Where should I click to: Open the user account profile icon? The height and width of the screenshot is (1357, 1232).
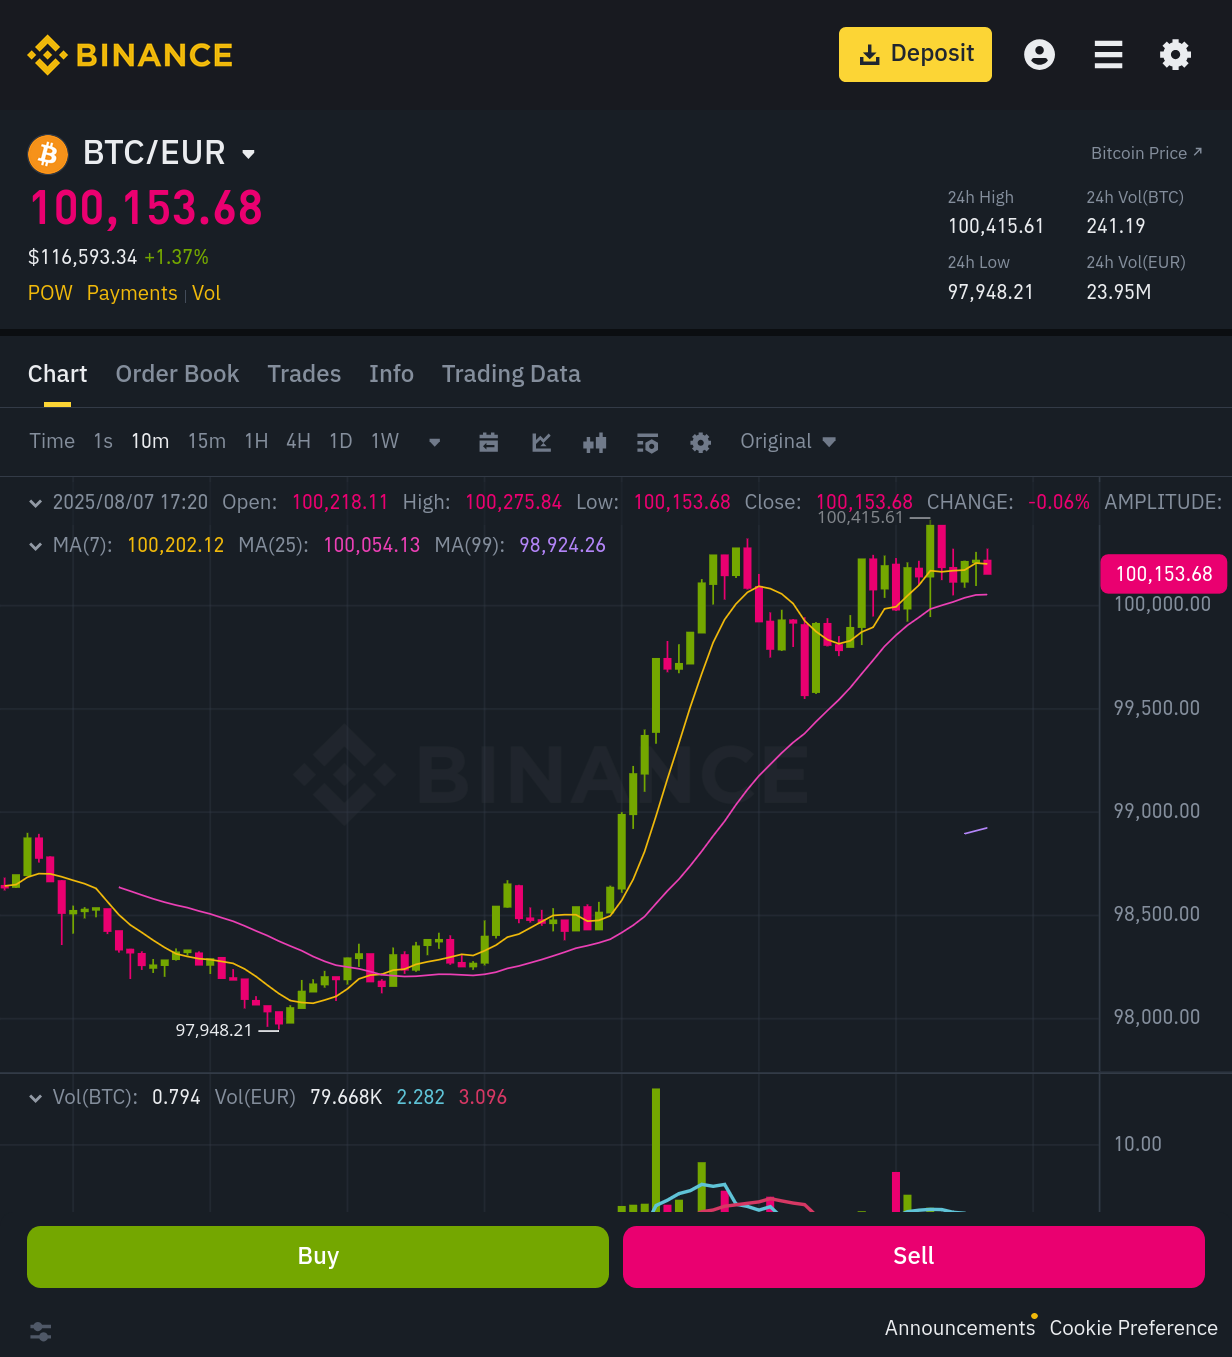click(x=1039, y=54)
